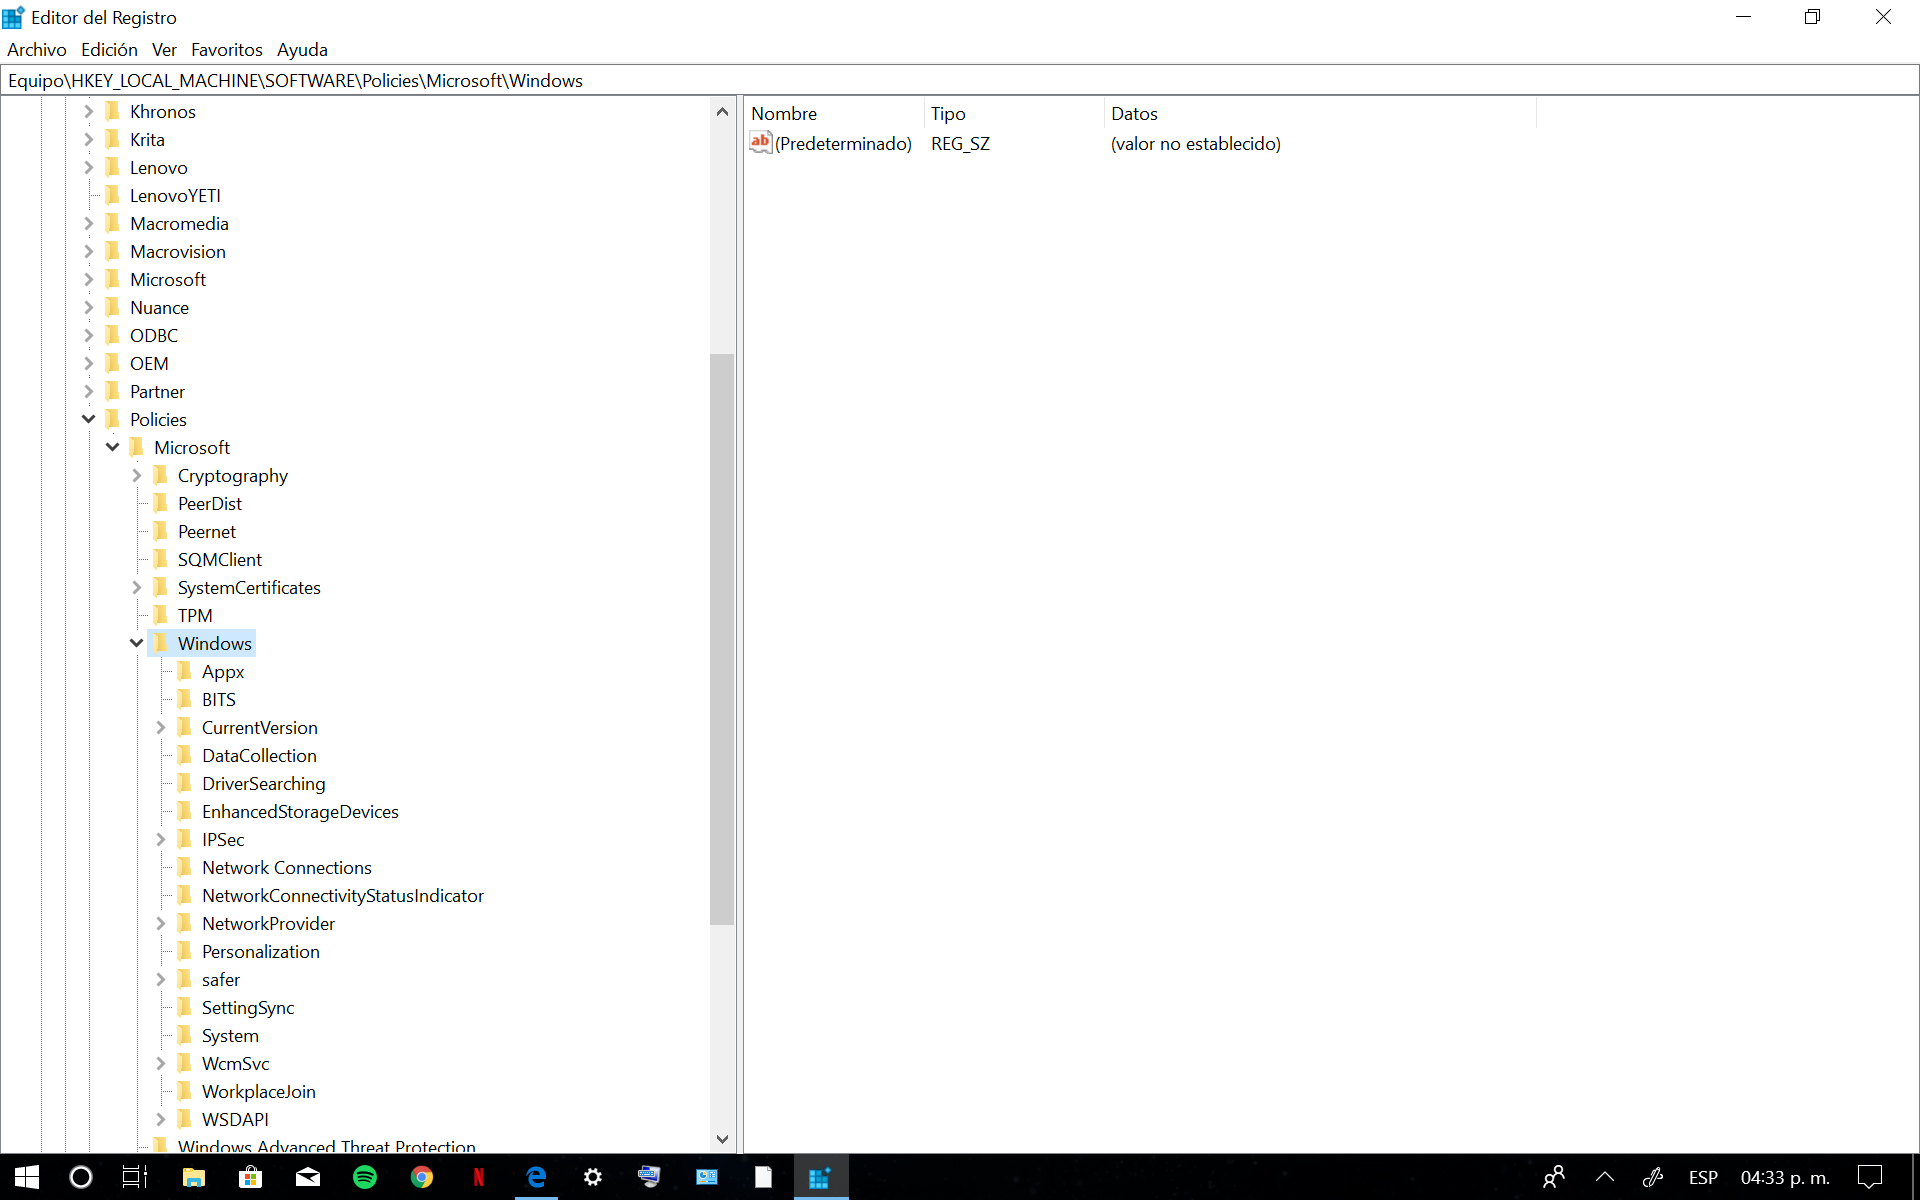Image resolution: width=1920 pixels, height=1200 pixels.
Task: Select the System key
Action: point(230,1036)
